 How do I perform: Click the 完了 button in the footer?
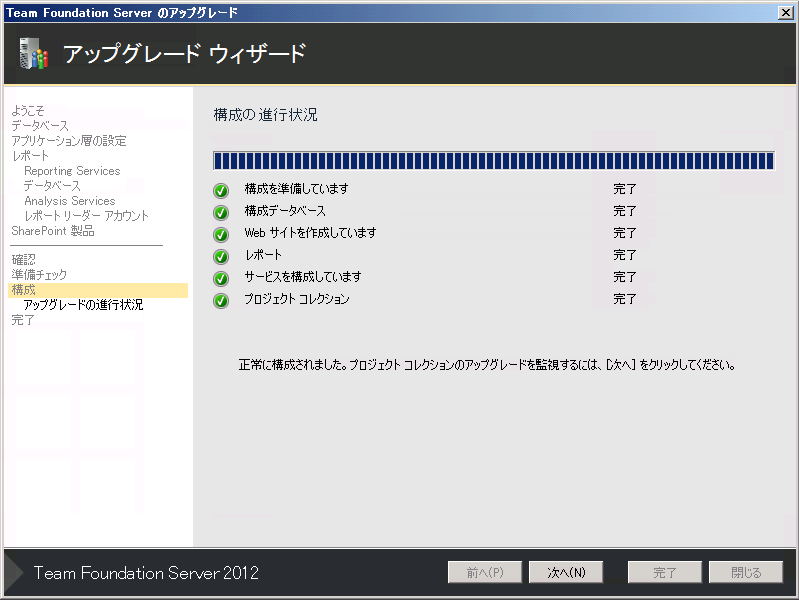[x=664, y=572]
